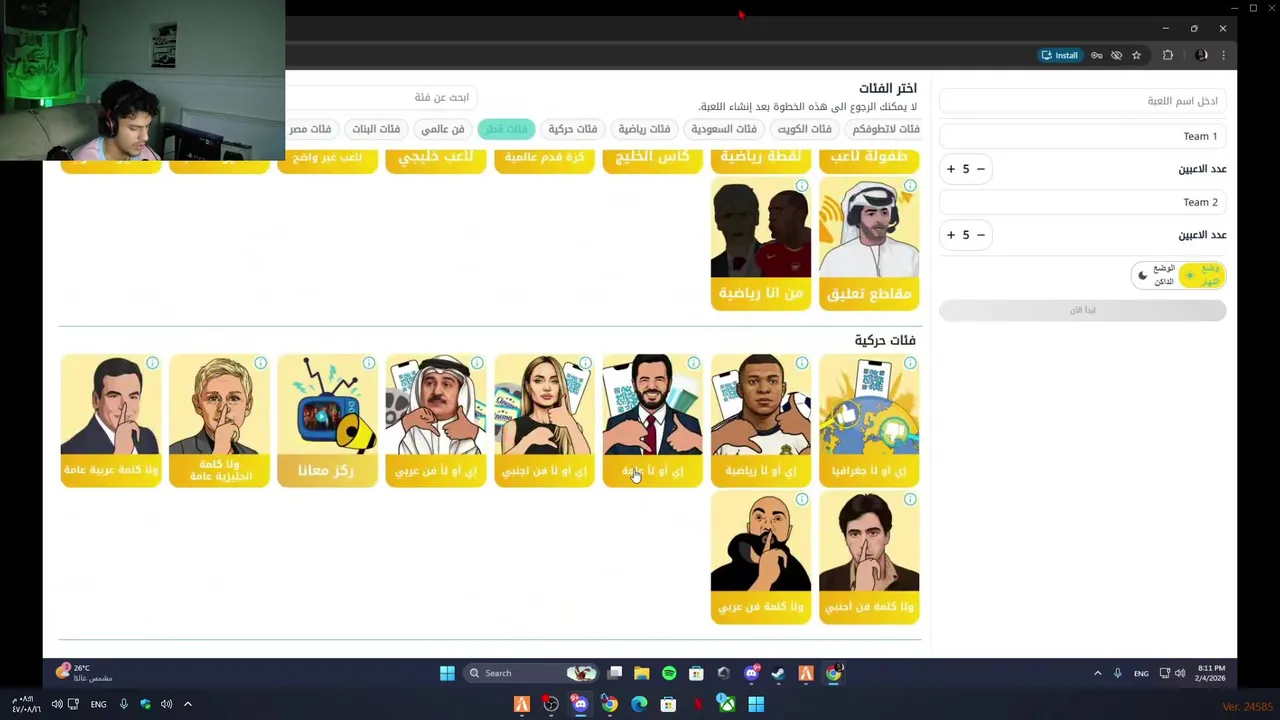Choose the ولا كلمة انجليزية عامة card
The height and width of the screenshot is (720, 1280).
point(219,421)
